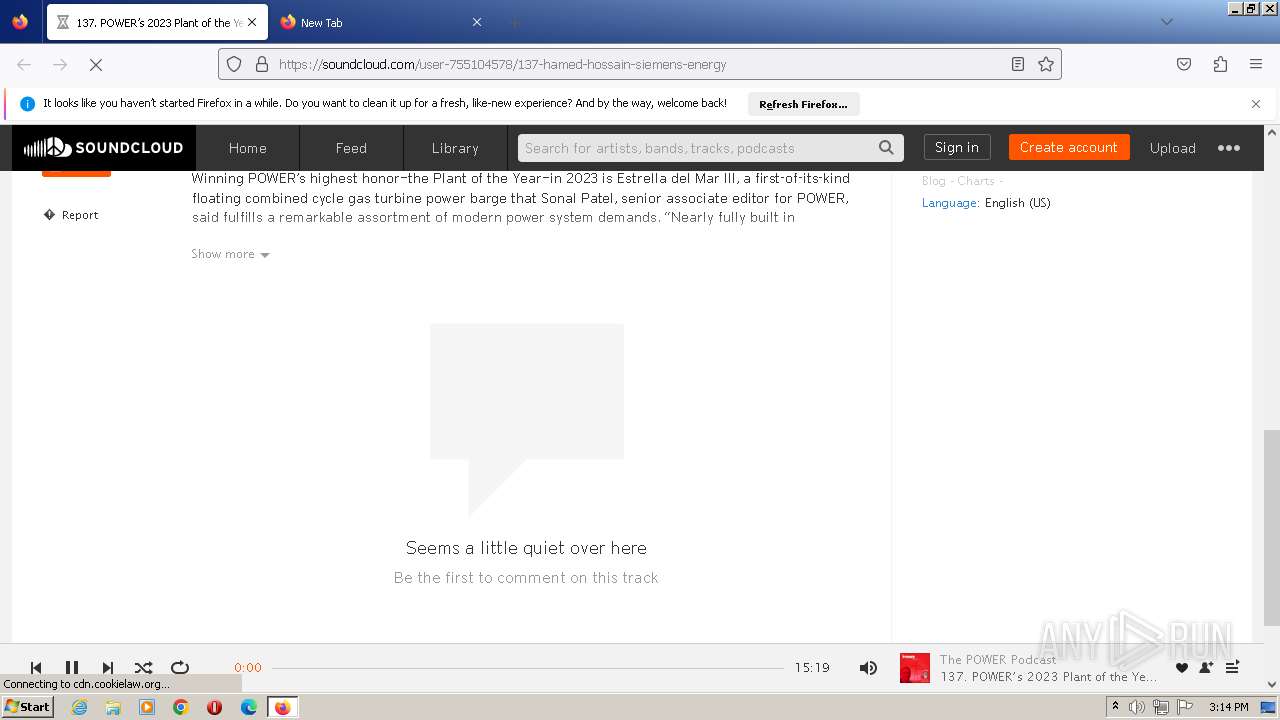Open the SoundCloud Library page

tap(455, 148)
